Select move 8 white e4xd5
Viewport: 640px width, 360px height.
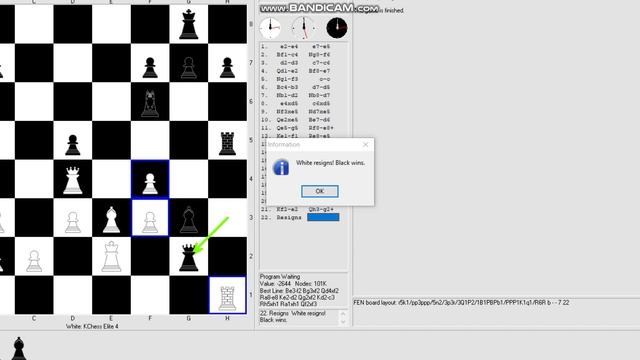coord(289,104)
